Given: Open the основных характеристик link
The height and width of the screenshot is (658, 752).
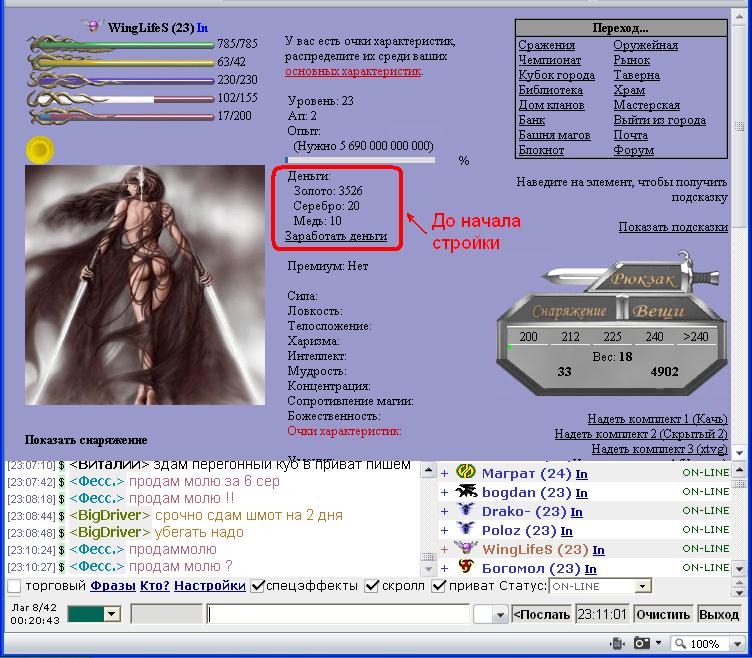Looking at the screenshot, I should click(x=353, y=71).
